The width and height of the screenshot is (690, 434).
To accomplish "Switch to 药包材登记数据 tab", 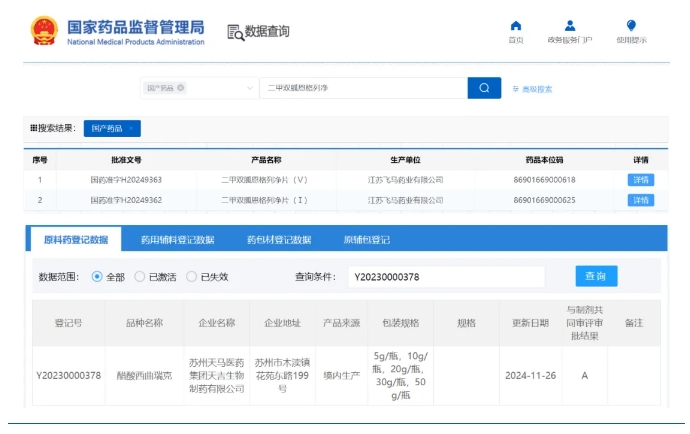I will coord(279,240).
